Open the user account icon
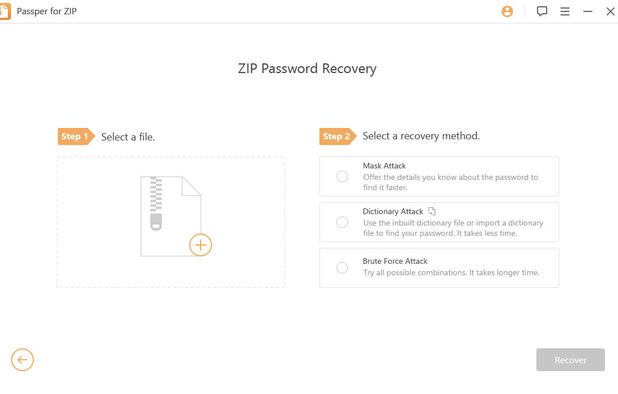 point(507,11)
